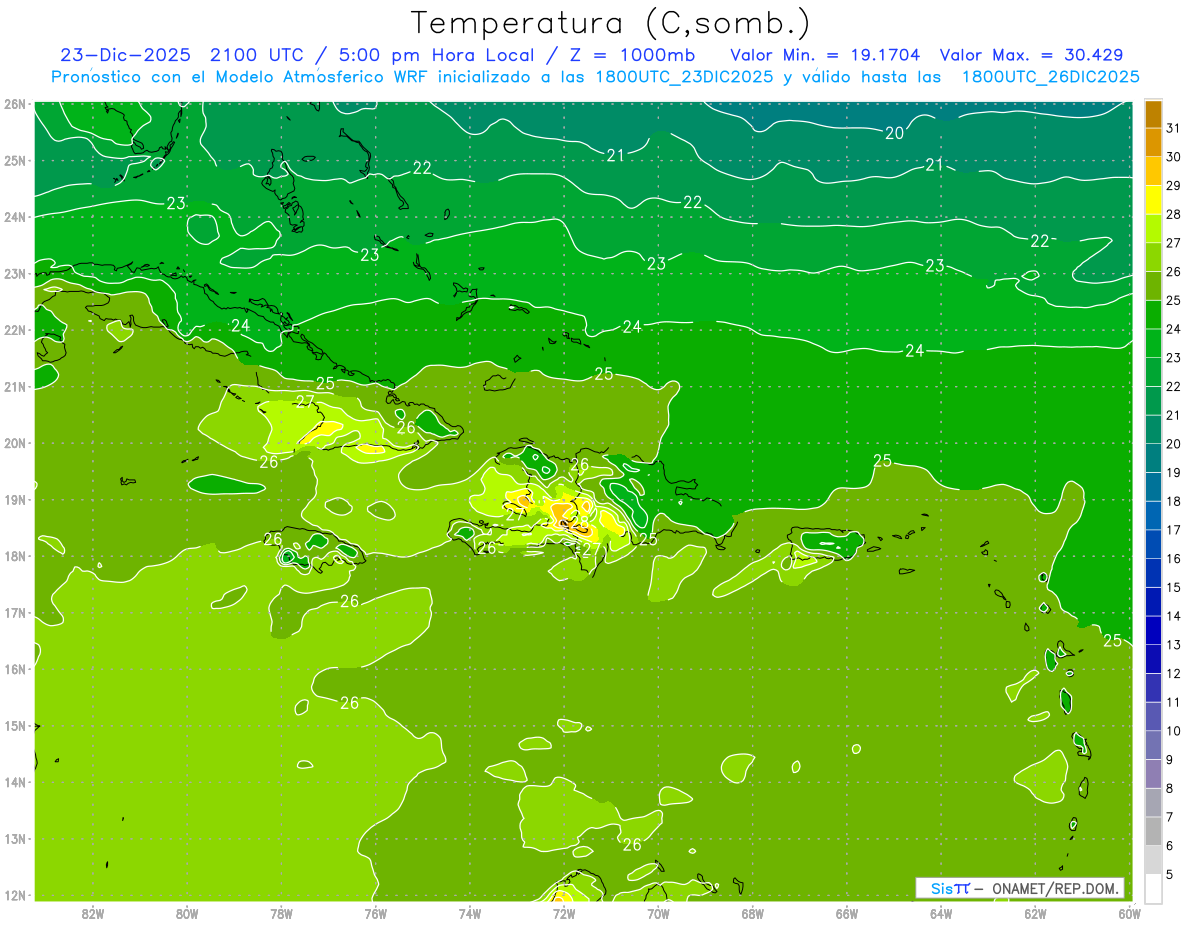The image size is (1200, 927).
Task: Click the 31 label on color scale
Action: (1173, 128)
